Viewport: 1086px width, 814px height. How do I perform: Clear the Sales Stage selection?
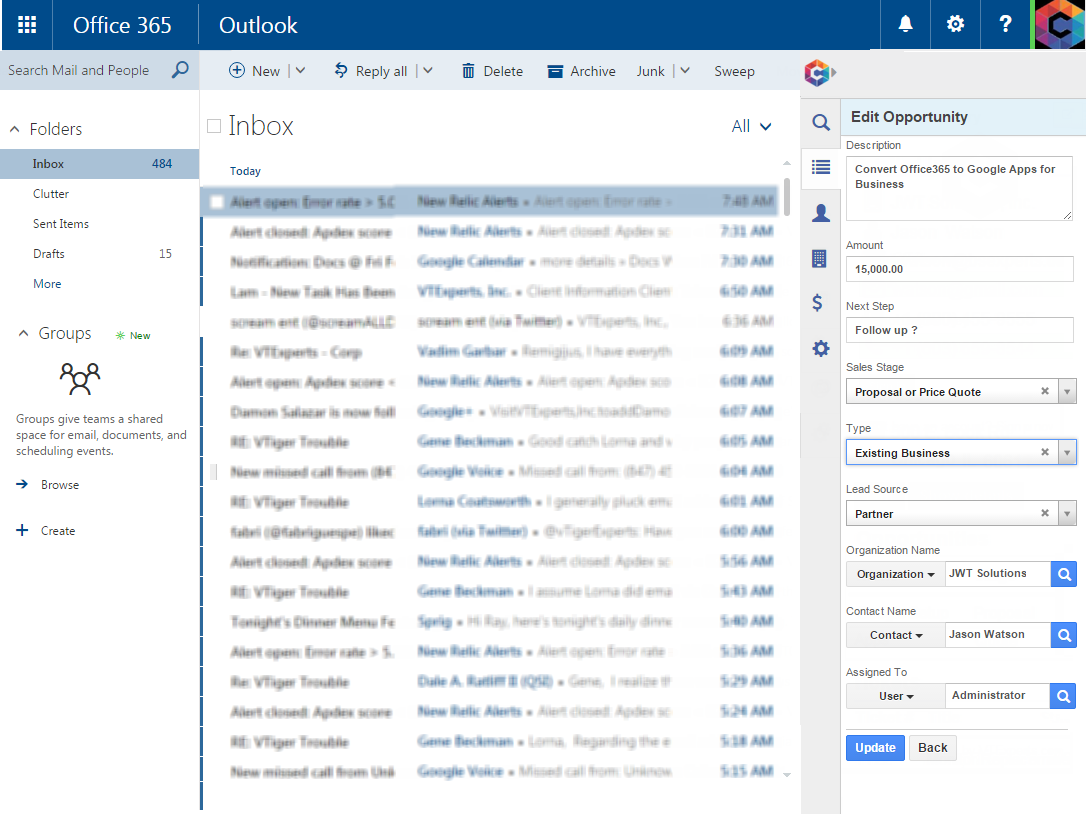click(1045, 391)
